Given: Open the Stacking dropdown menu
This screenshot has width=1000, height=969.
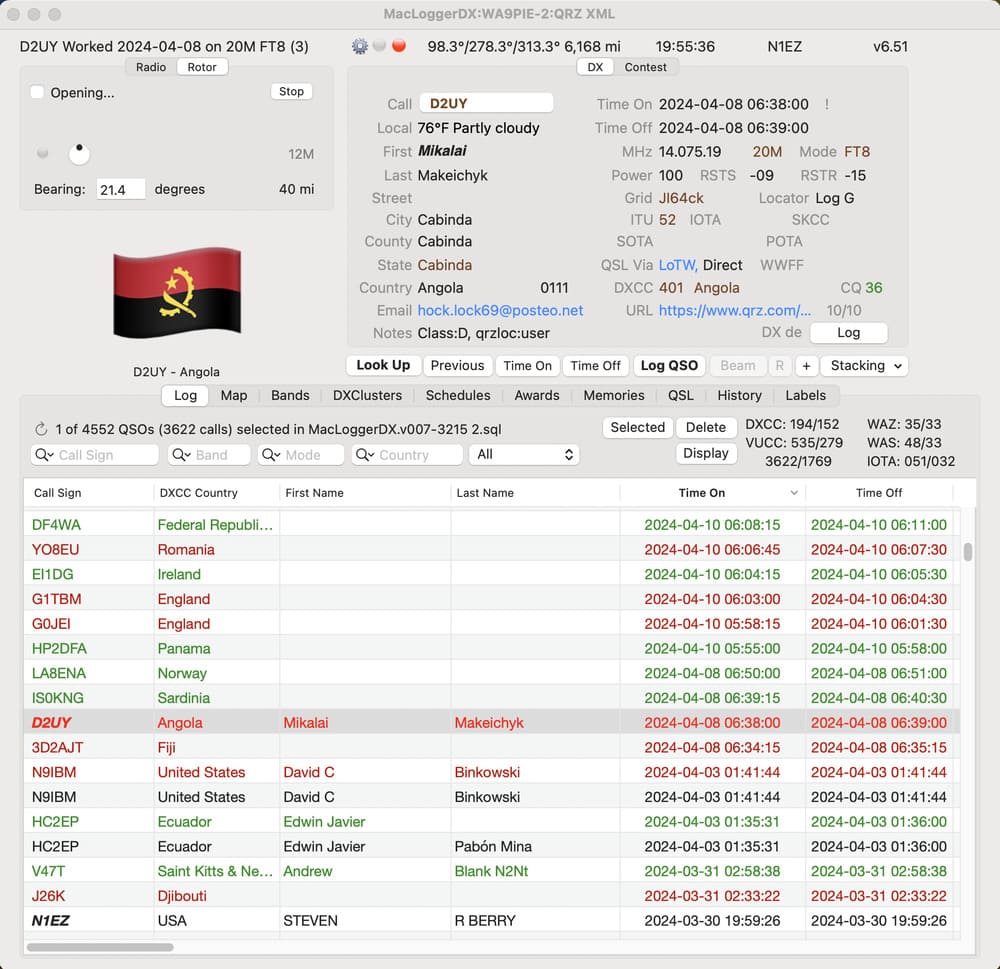Looking at the screenshot, I should (x=864, y=366).
